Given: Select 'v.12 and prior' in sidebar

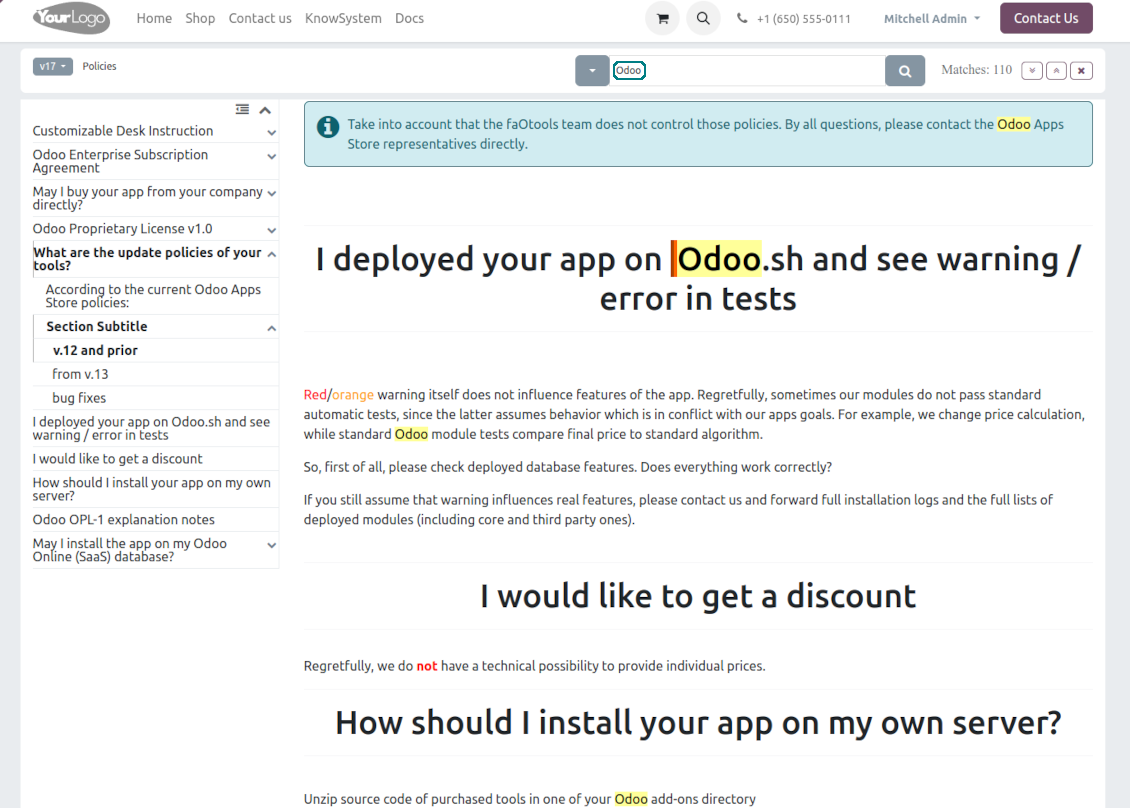Looking at the screenshot, I should 94,350.
